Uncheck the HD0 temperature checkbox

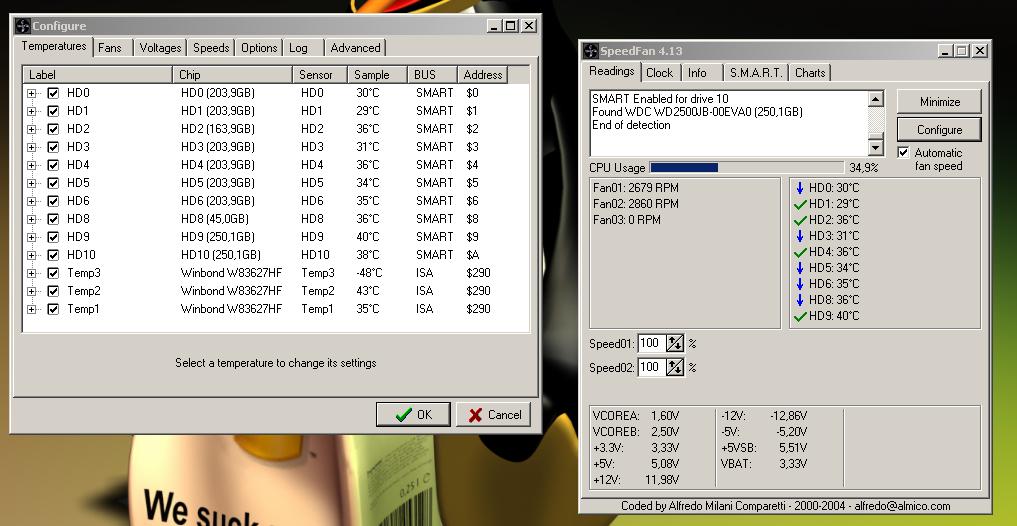[53, 93]
